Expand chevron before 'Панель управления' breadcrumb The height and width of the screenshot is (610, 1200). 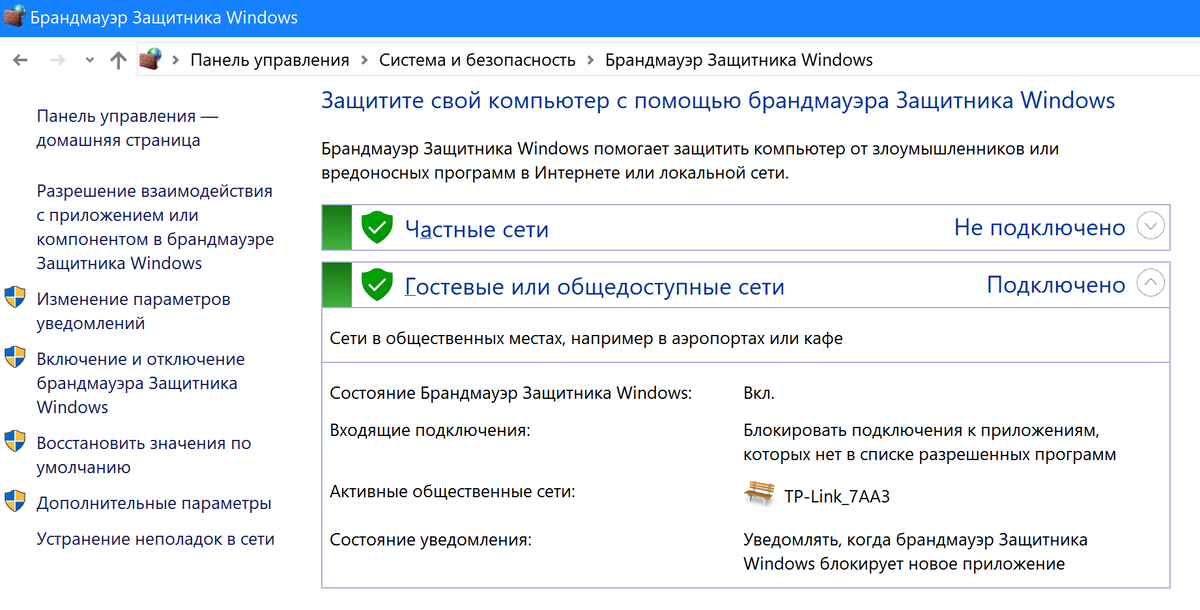click(x=176, y=60)
